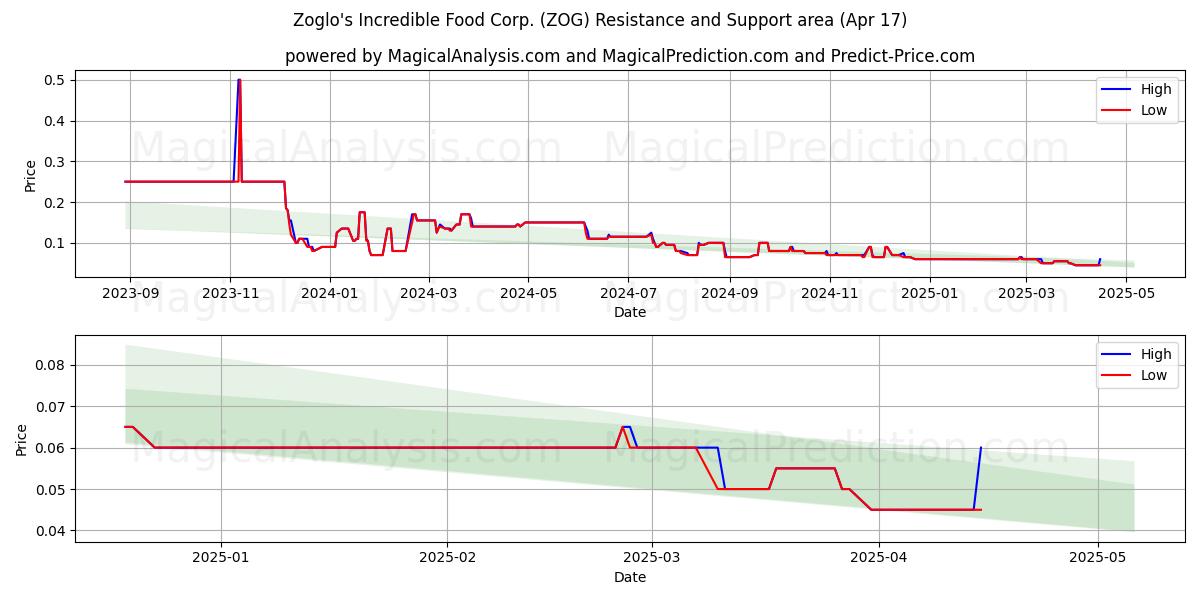Click the 2025-01 tick label in top chart

point(929,293)
